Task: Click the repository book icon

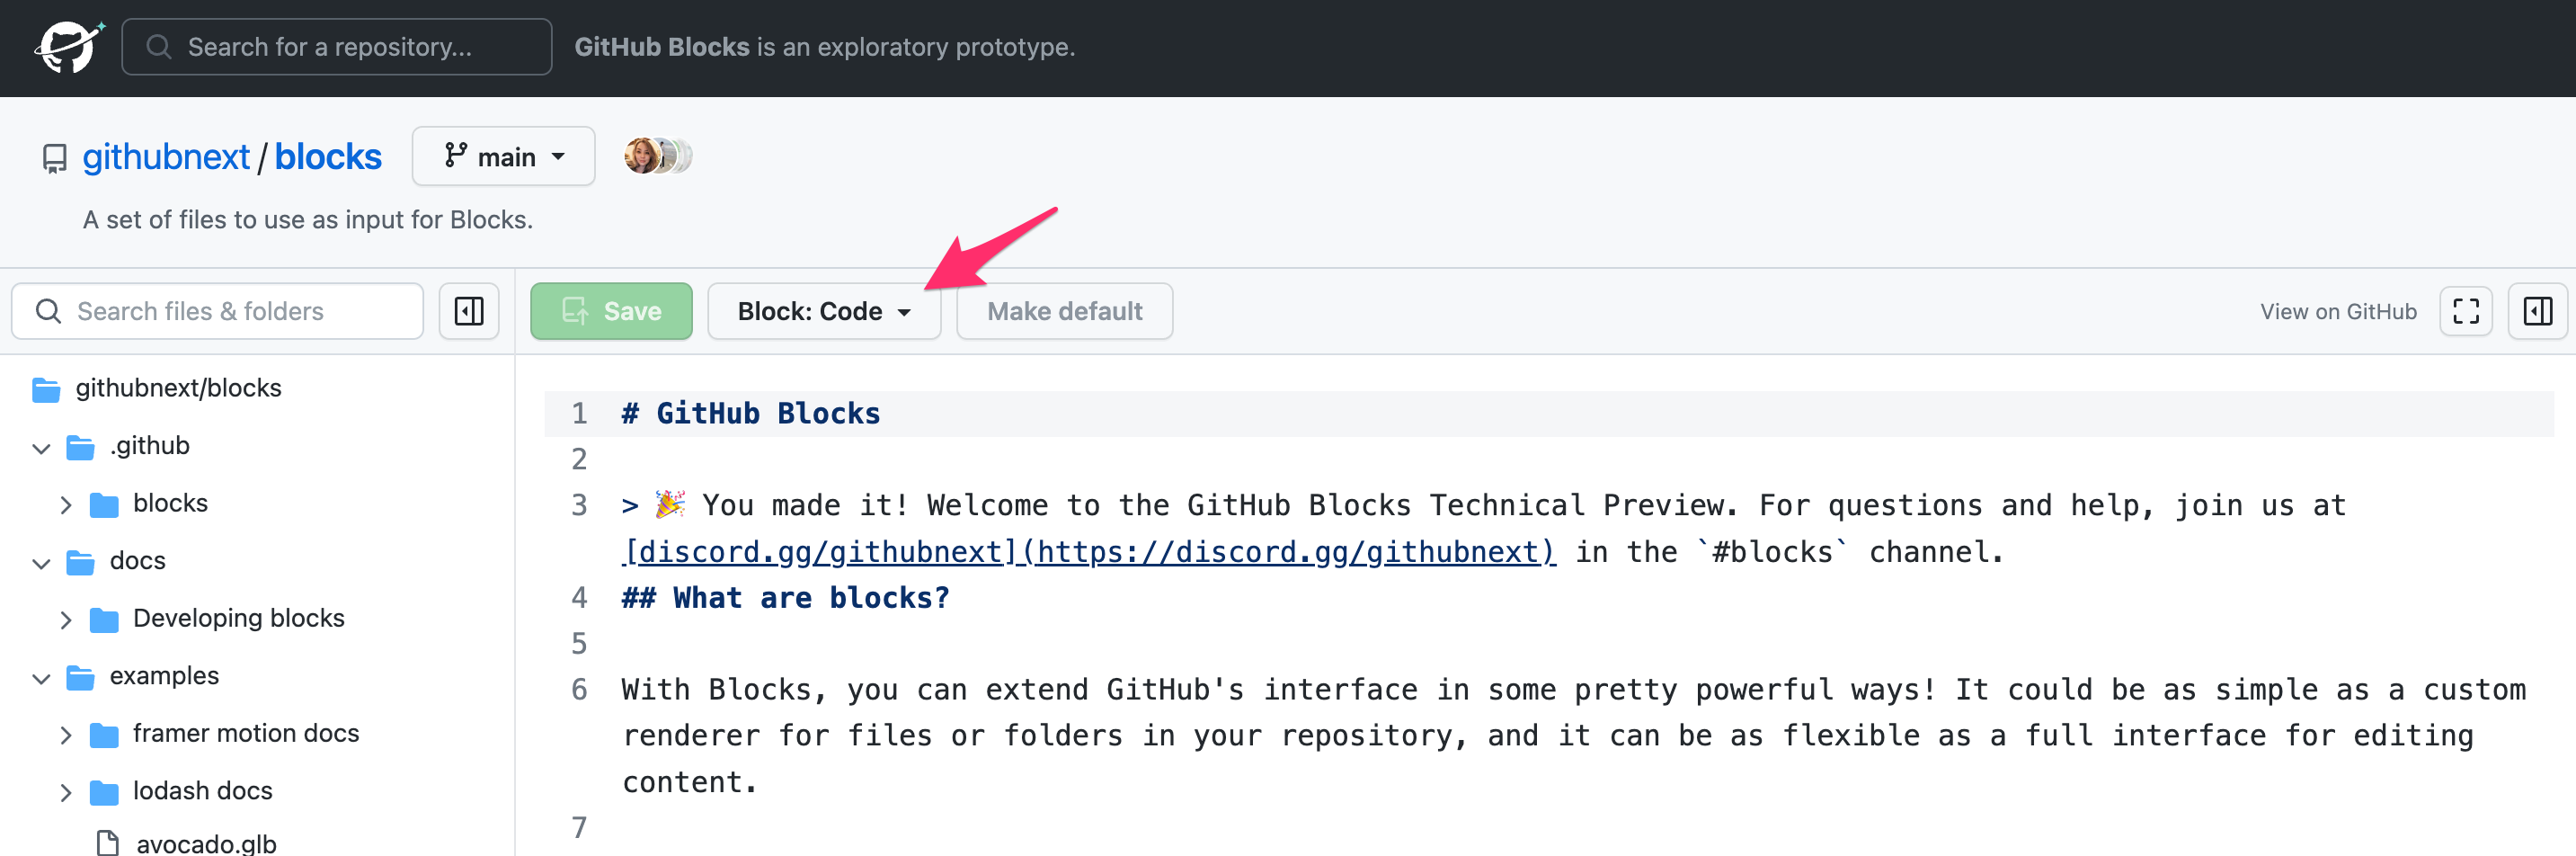Action: click(x=54, y=158)
